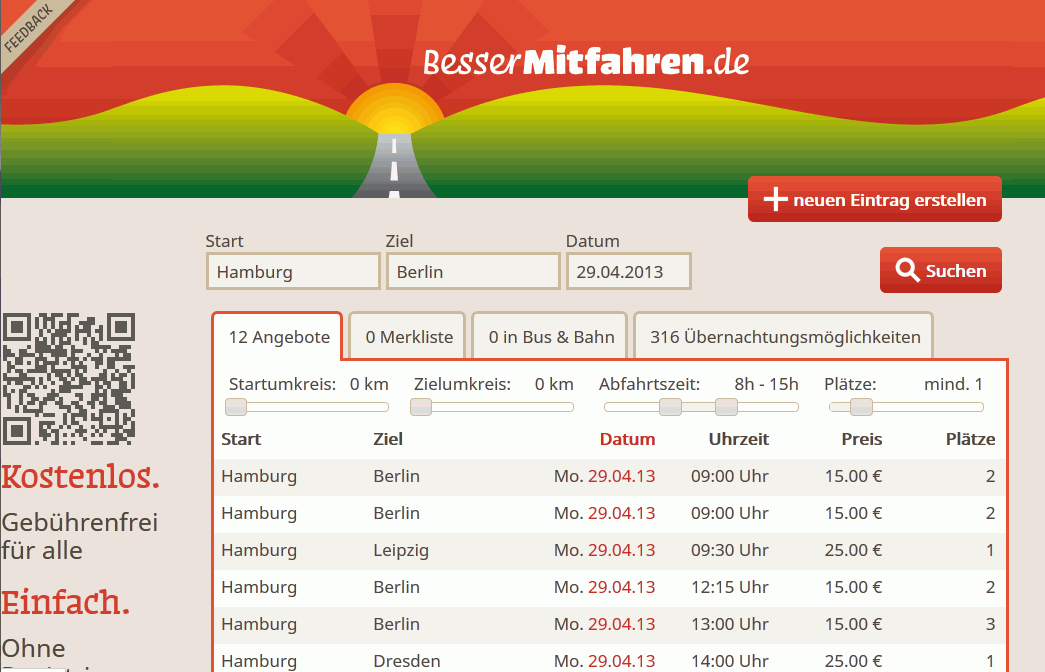
Task: Click the Zielumkreis slider handle
Action: (x=421, y=407)
